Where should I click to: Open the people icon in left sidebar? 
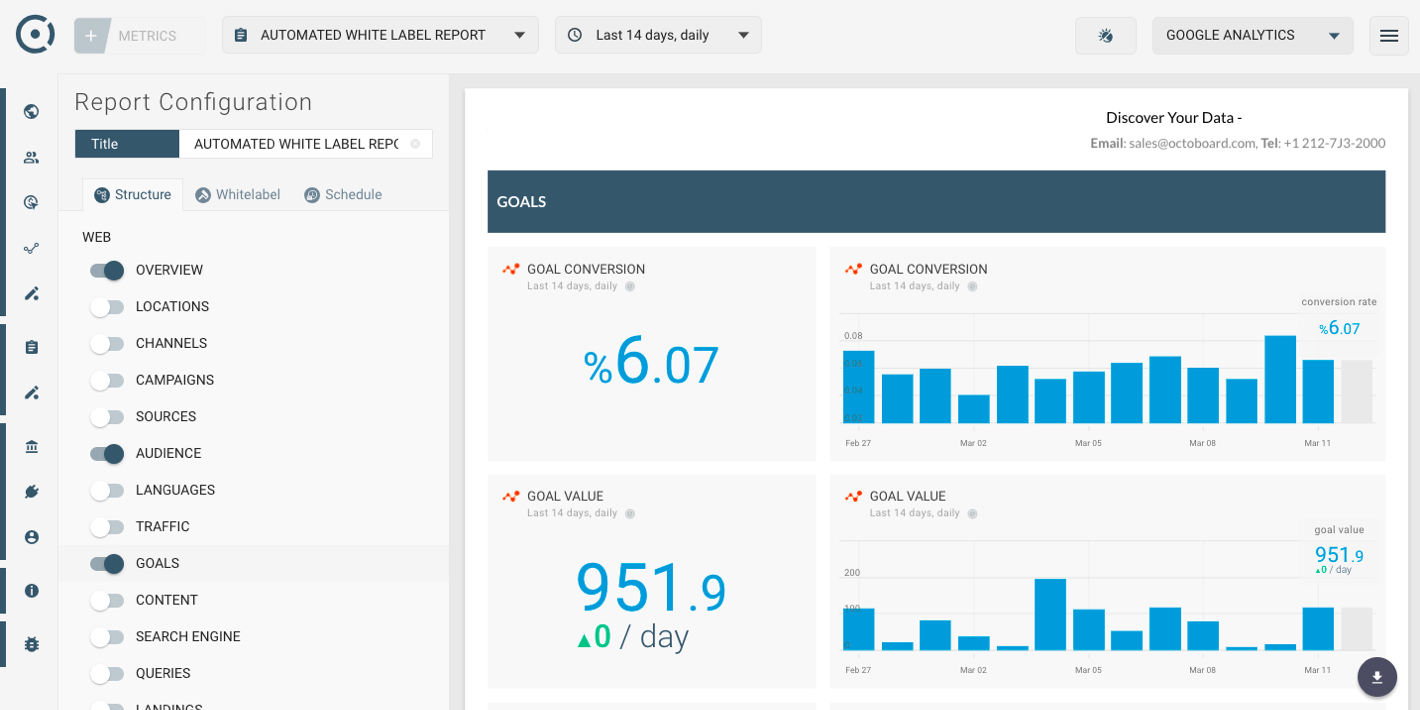click(x=31, y=157)
